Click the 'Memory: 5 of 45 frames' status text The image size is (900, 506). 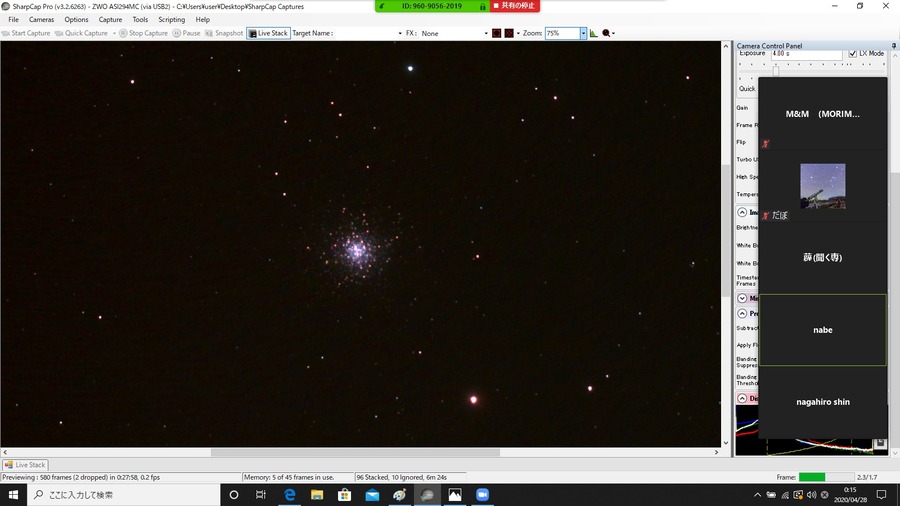289,477
